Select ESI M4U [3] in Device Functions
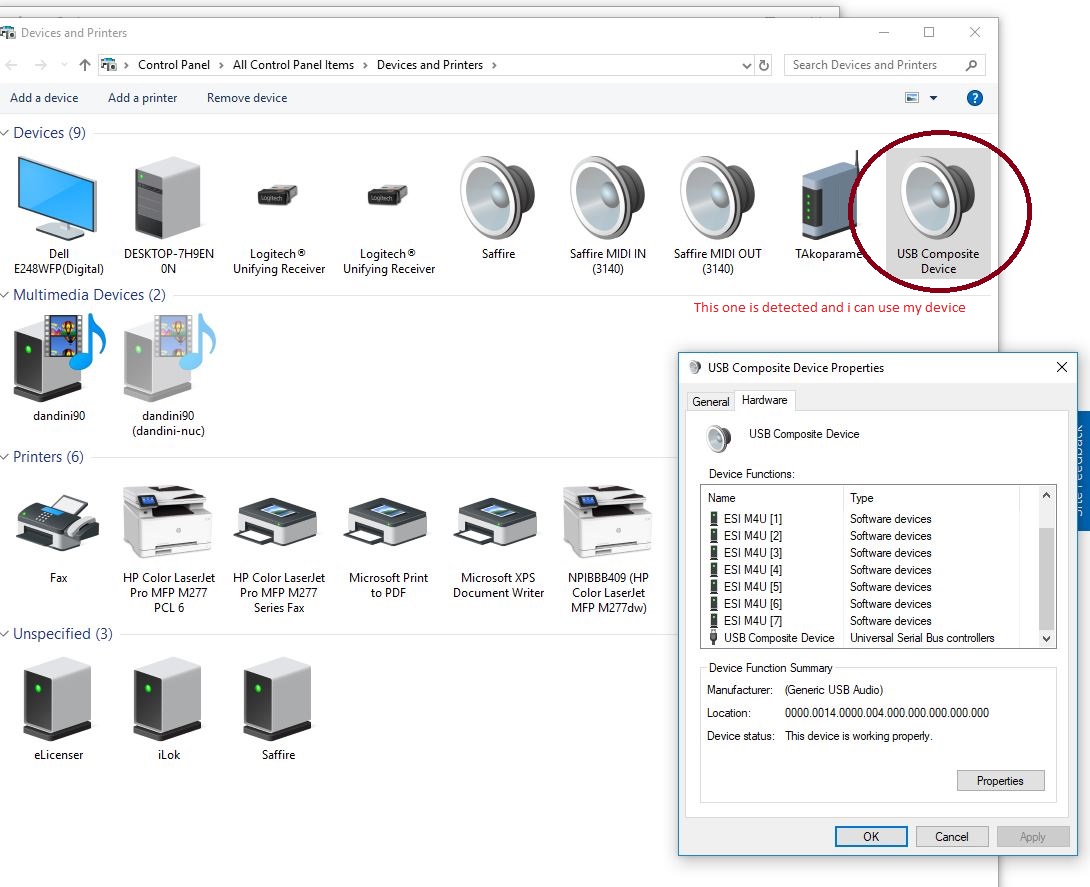 click(x=860, y=553)
